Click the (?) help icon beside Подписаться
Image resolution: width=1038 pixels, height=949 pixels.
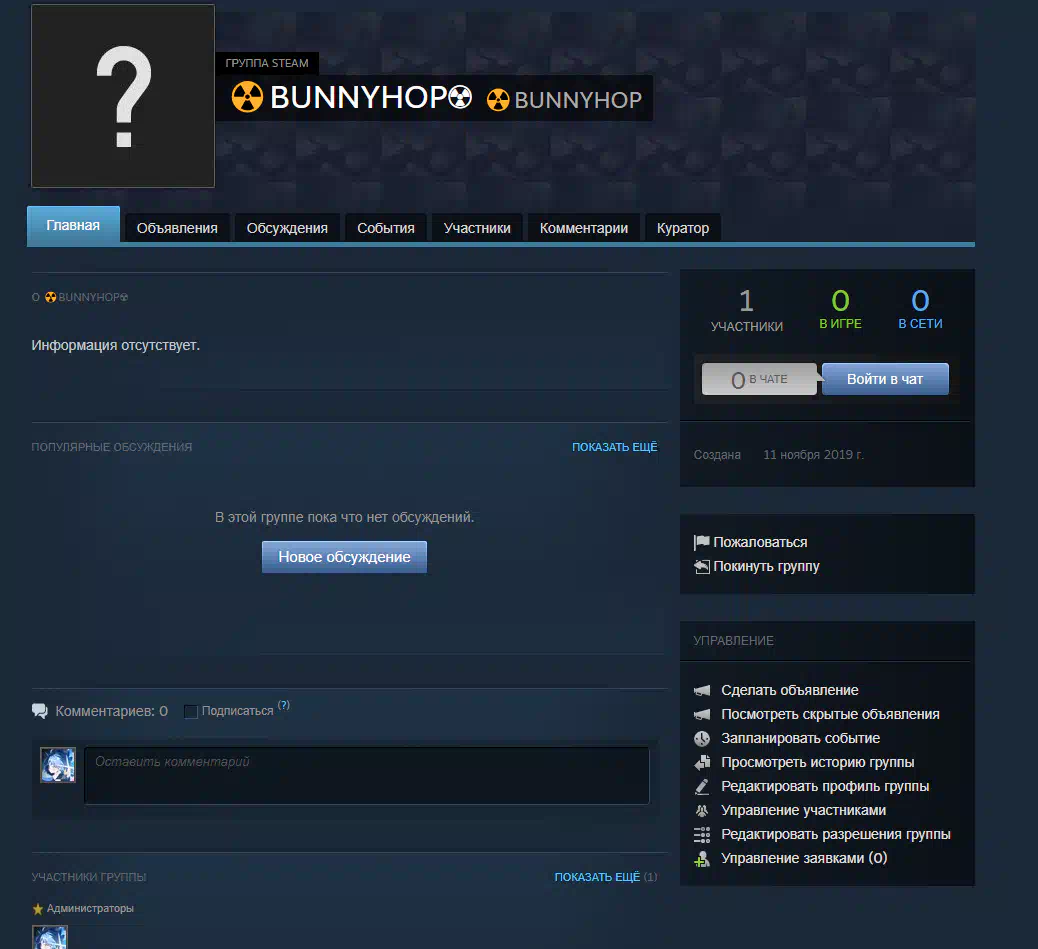(x=284, y=705)
